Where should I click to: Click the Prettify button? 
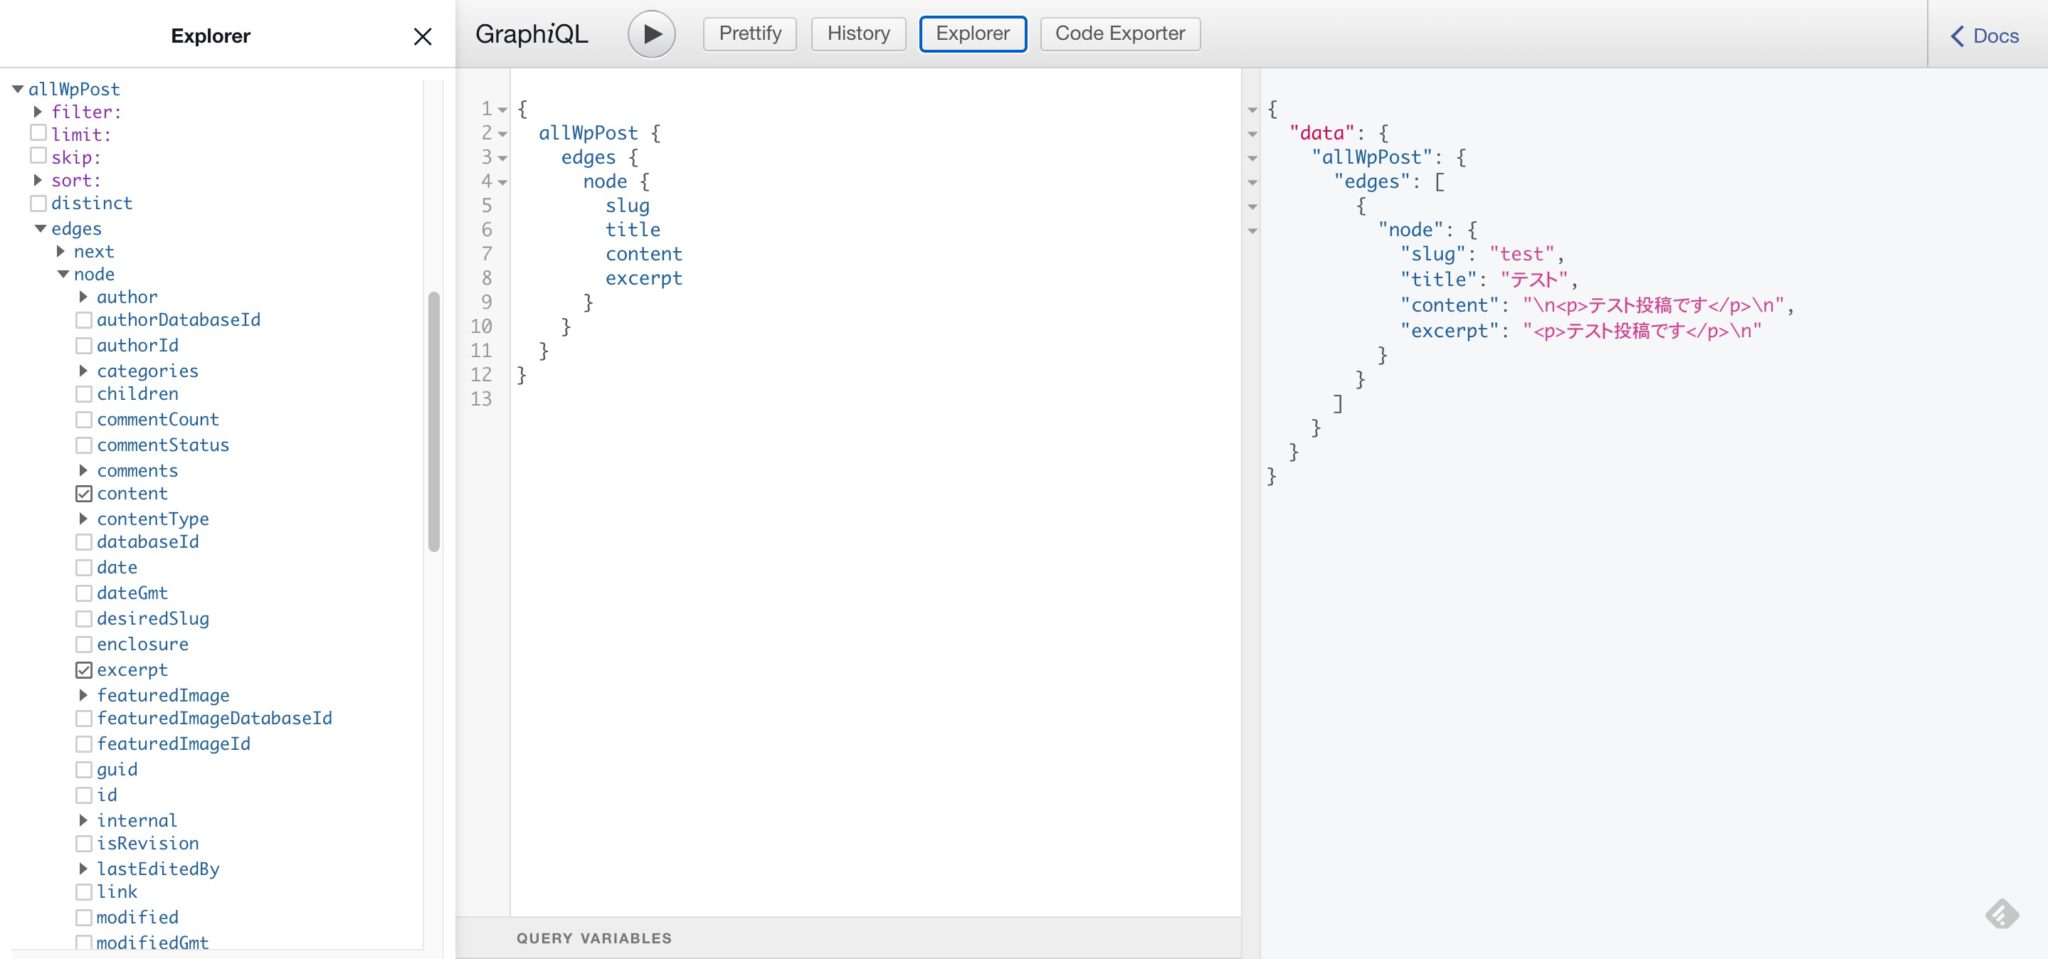749,34
